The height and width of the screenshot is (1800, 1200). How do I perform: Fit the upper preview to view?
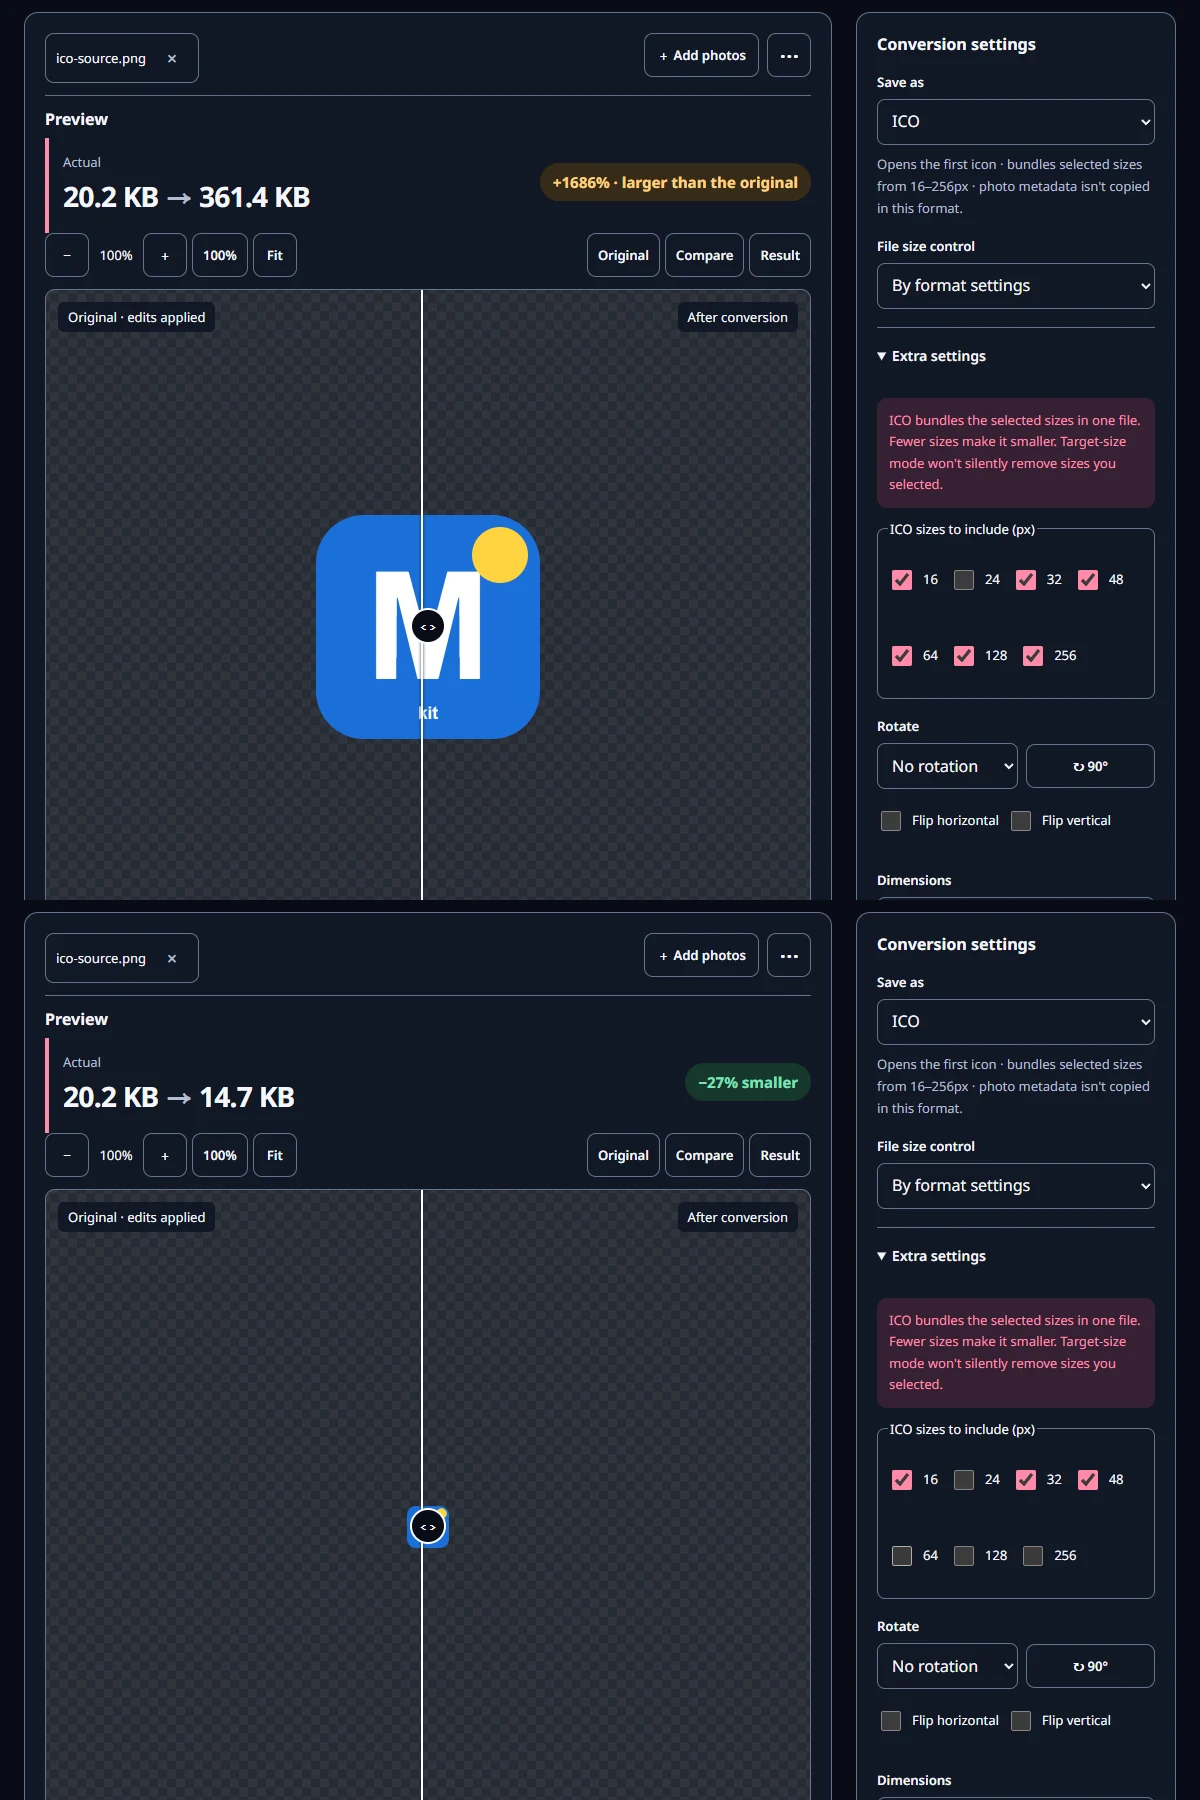pos(275,255)
